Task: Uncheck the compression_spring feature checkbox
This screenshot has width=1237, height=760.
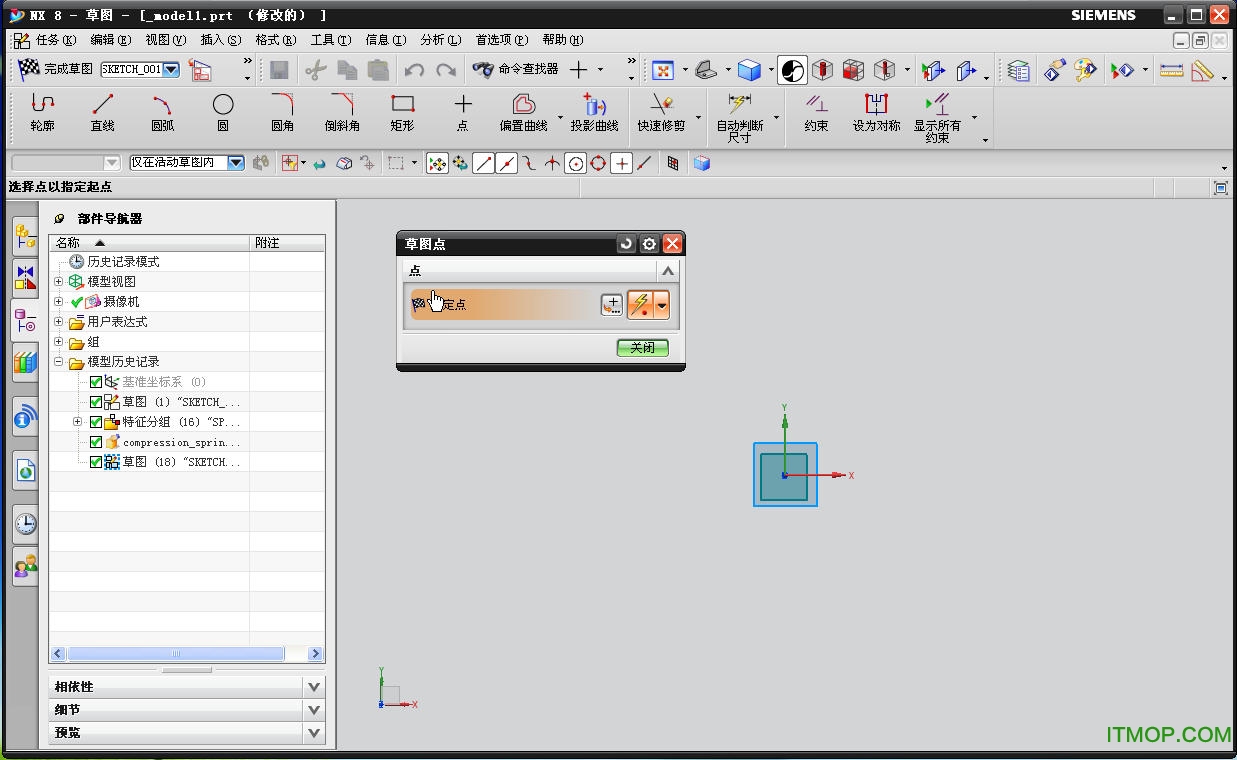Action: click(96, 442)
